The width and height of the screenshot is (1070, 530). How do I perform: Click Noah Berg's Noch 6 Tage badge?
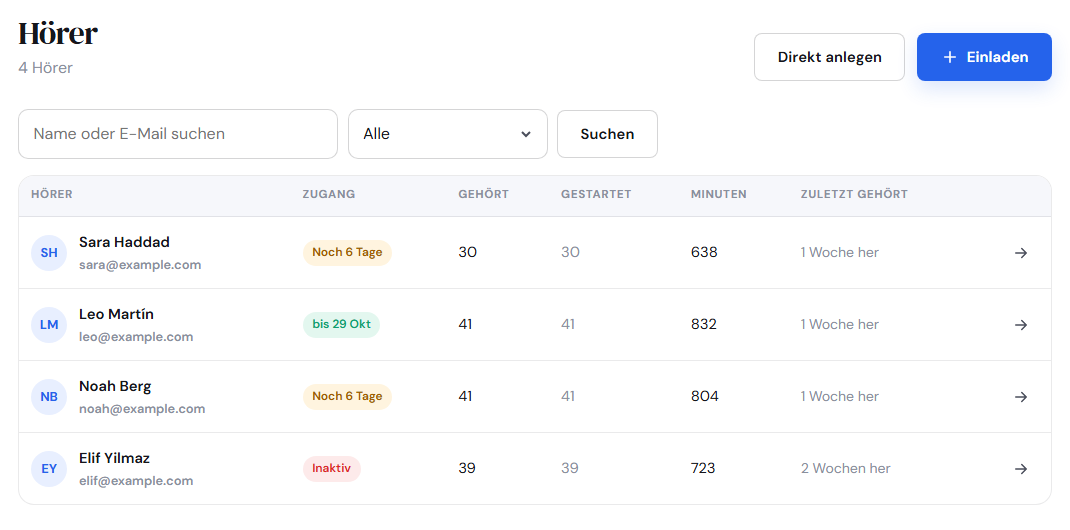(347, 396)
